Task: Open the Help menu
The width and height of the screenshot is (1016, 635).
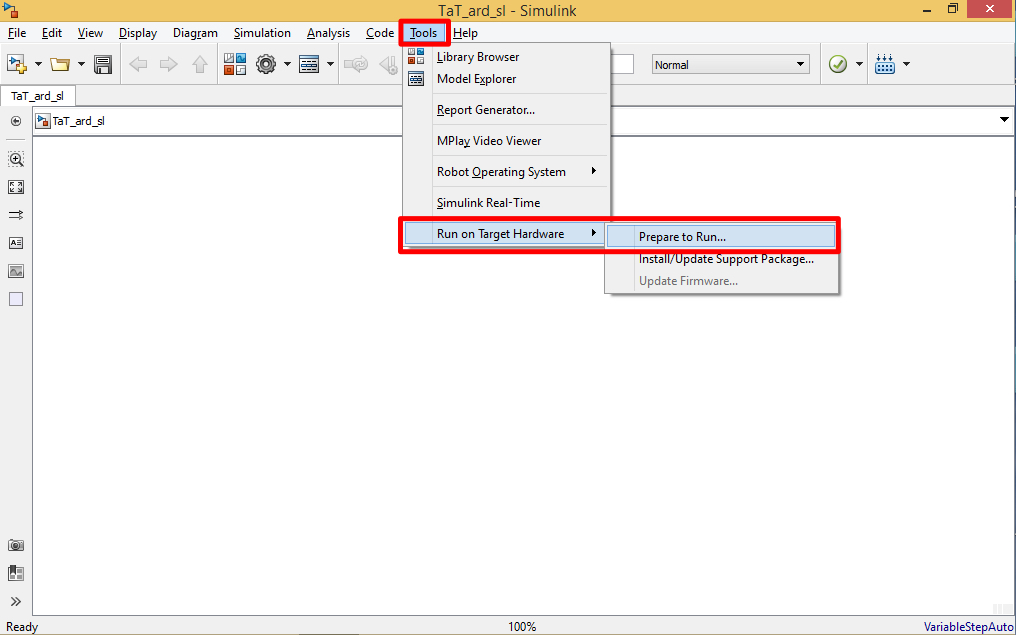Action: (x=465, y=33)
